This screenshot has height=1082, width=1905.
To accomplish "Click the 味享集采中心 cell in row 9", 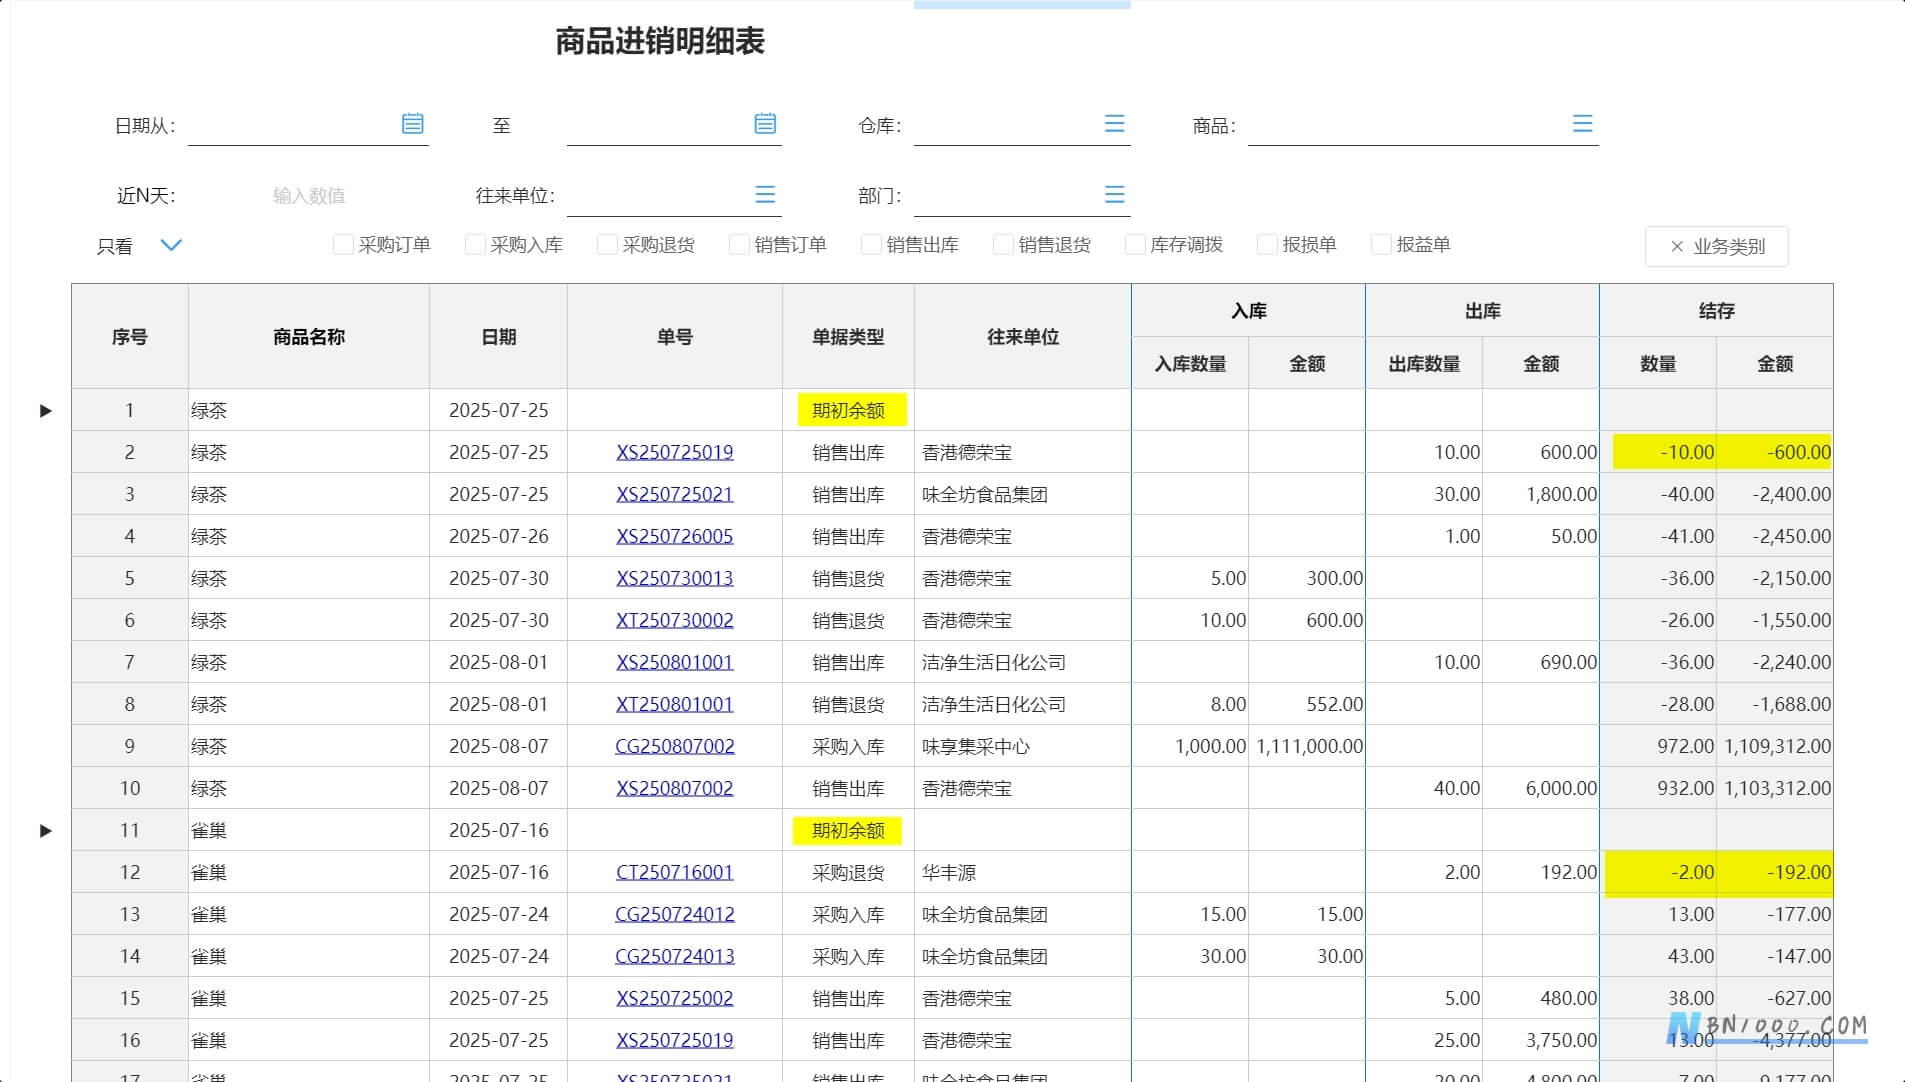I will 1023,746.
